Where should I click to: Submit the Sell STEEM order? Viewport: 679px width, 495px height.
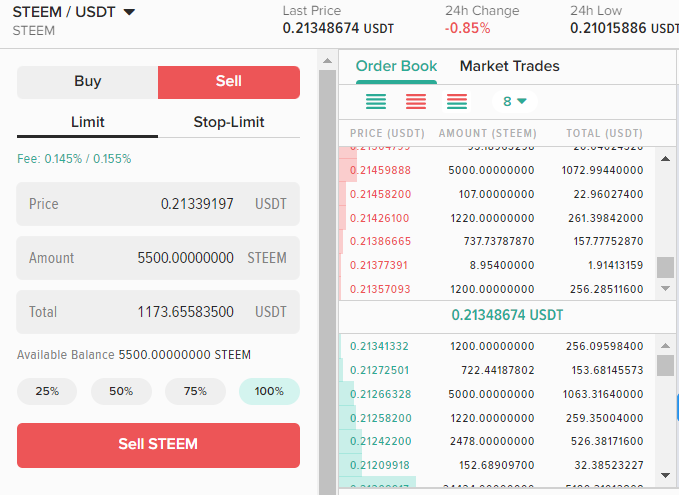pyautogui.click(x=158, y=445)
